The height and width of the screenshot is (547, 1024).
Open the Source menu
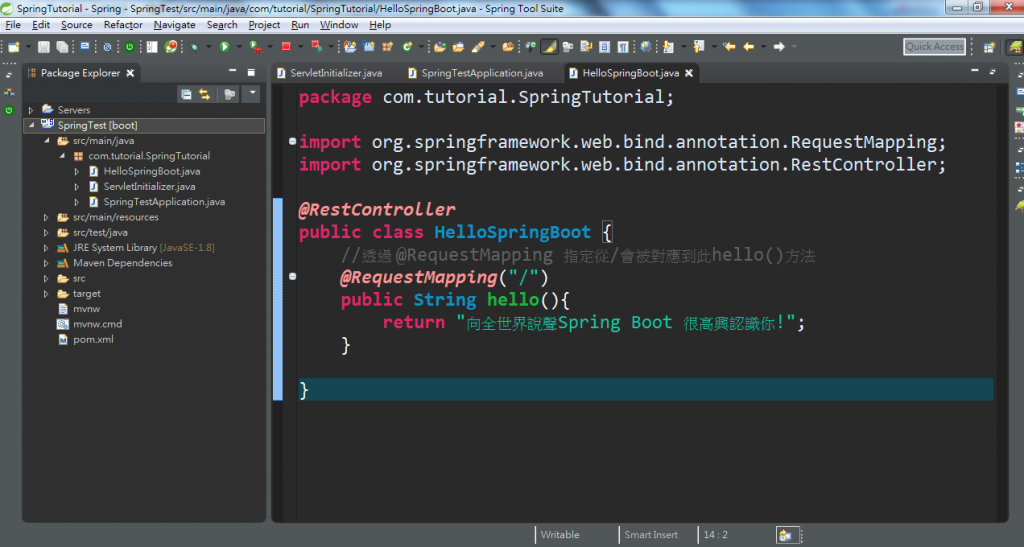(x=76, y=25)
